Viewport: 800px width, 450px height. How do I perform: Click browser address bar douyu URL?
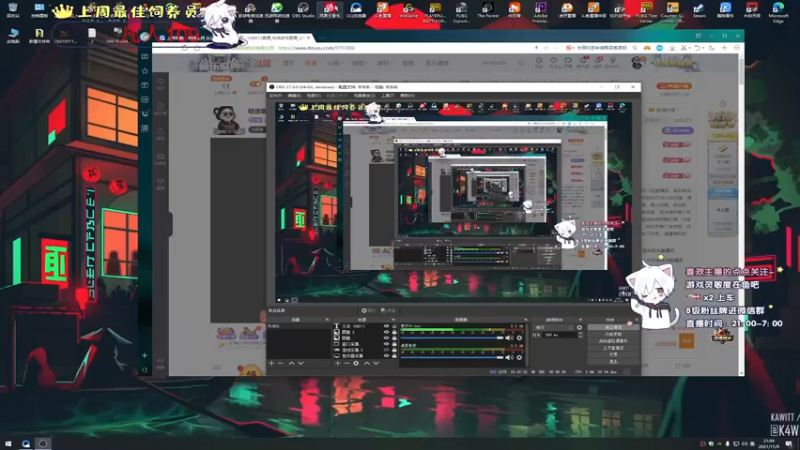(316, 47)
